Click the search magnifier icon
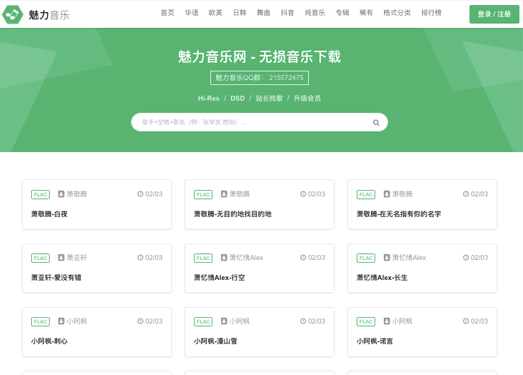The height and width of the screenshot is (375, 523). 376,122
